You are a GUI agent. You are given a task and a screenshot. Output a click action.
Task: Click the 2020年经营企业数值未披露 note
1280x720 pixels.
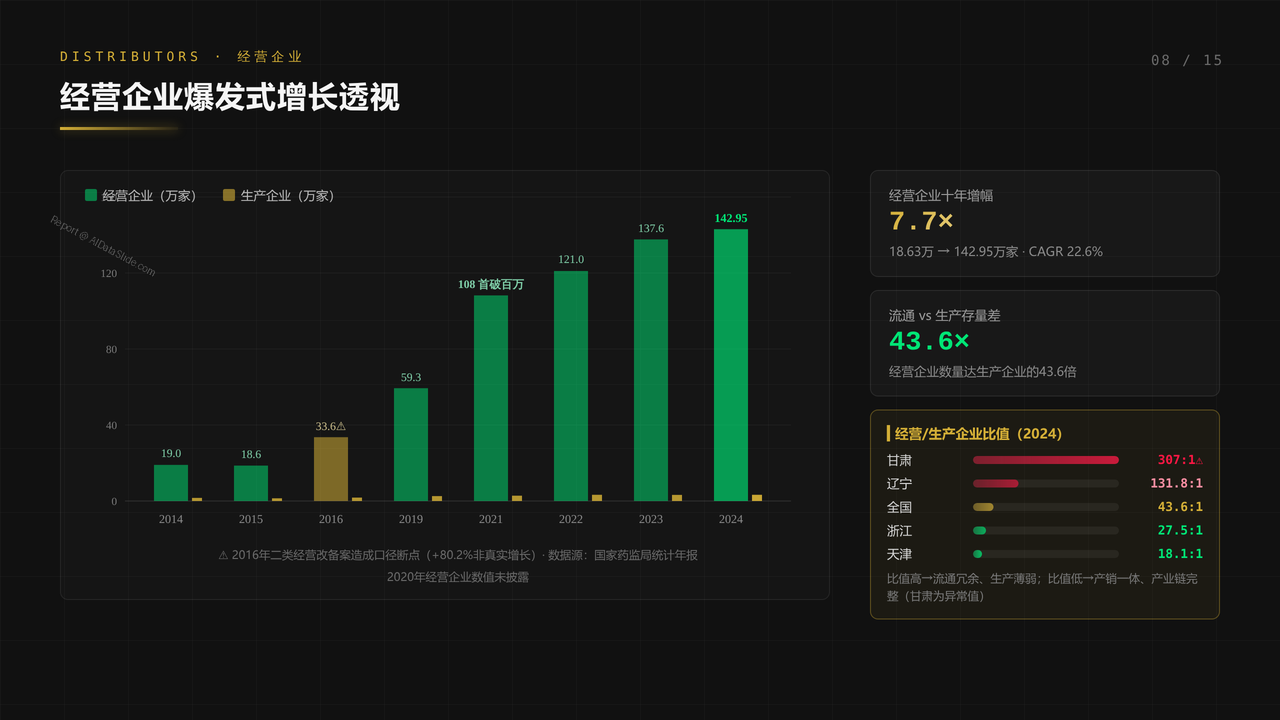458,577
